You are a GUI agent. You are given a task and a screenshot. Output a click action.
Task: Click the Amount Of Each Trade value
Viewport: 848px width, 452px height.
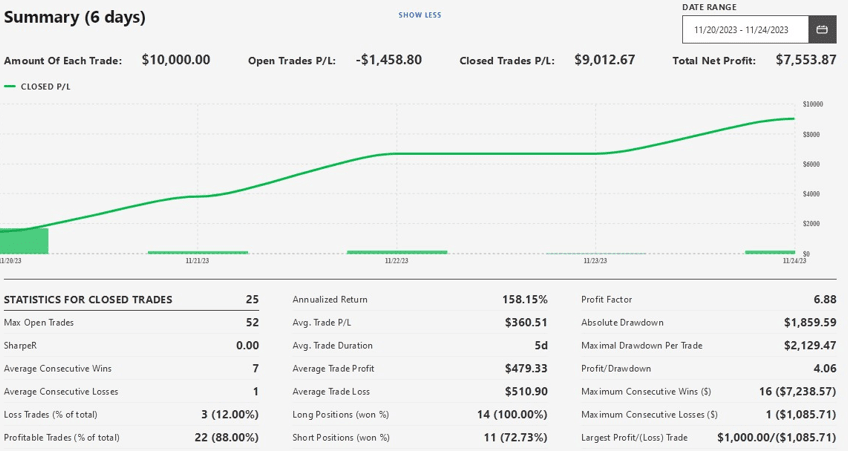tap(176, 60)
